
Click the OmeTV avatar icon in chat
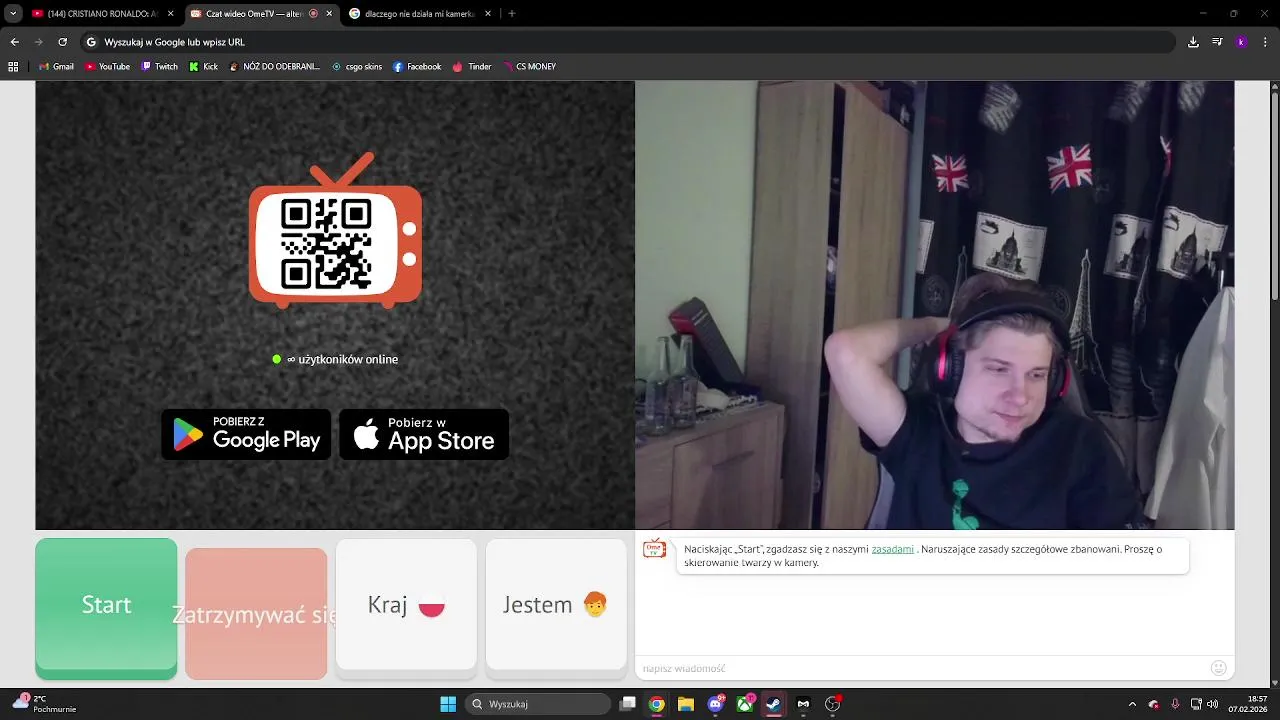(x=654, y=548)
